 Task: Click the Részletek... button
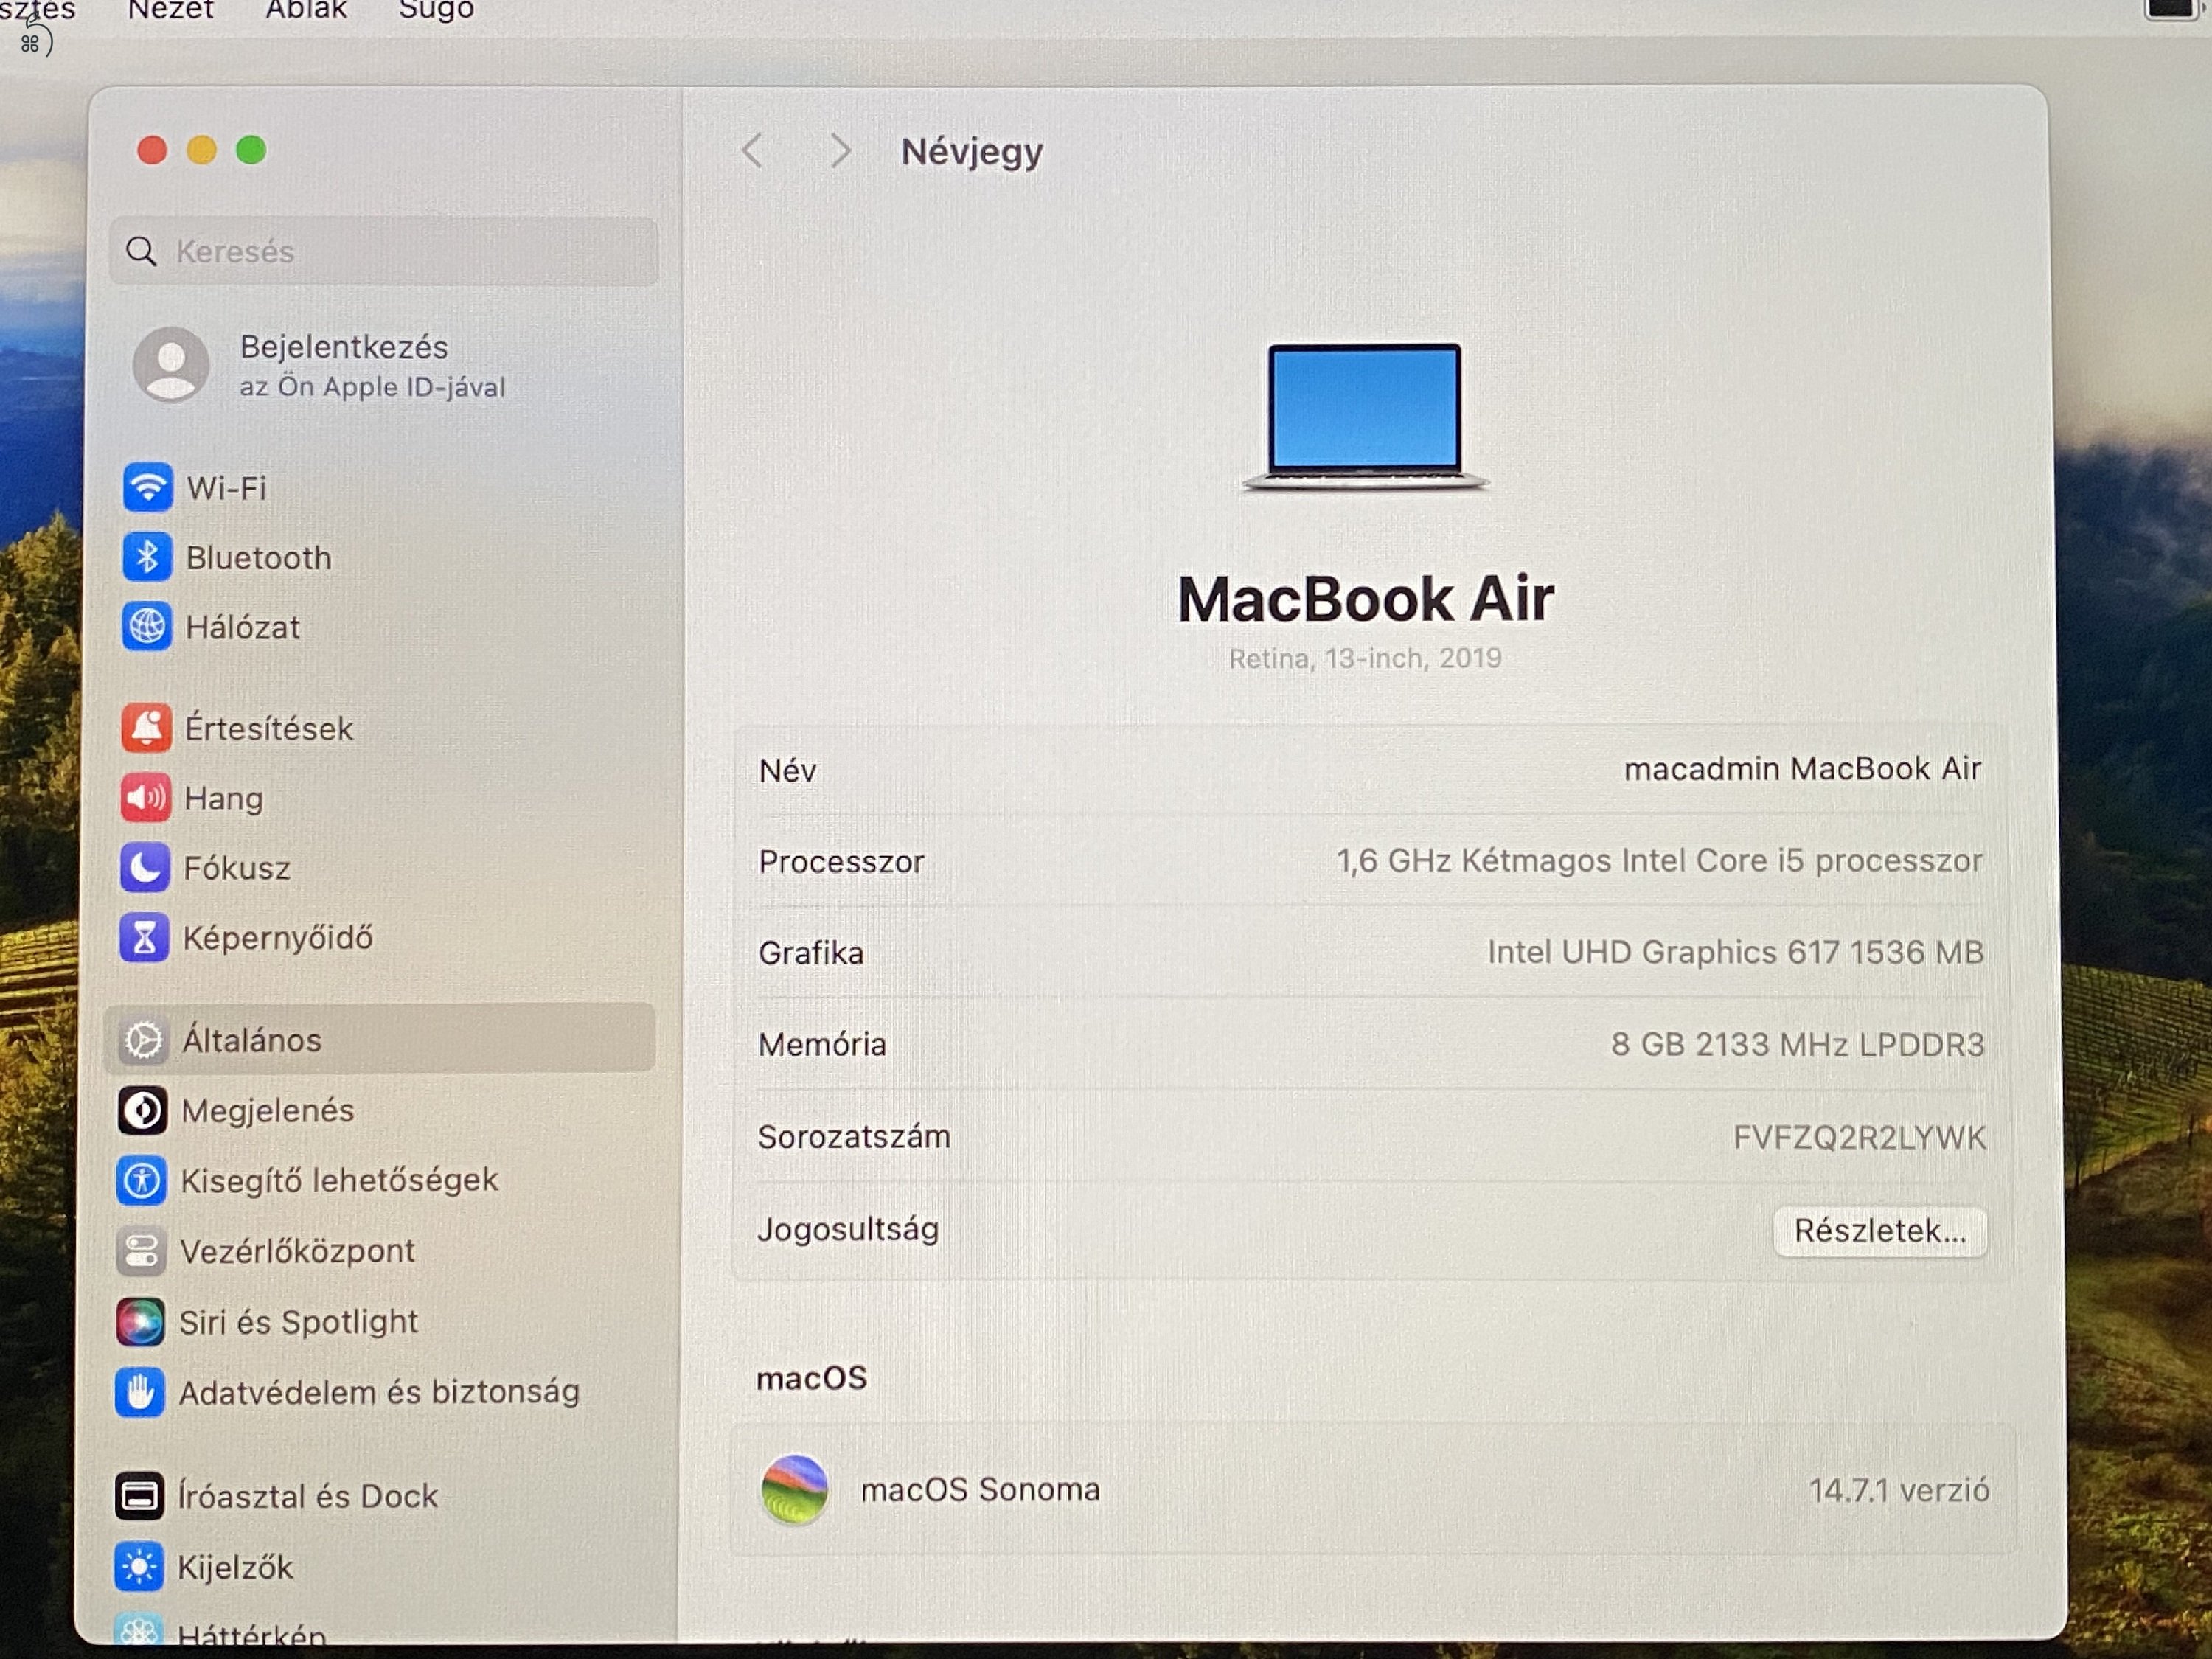pyautogui.click(x=1880, y=1231)
